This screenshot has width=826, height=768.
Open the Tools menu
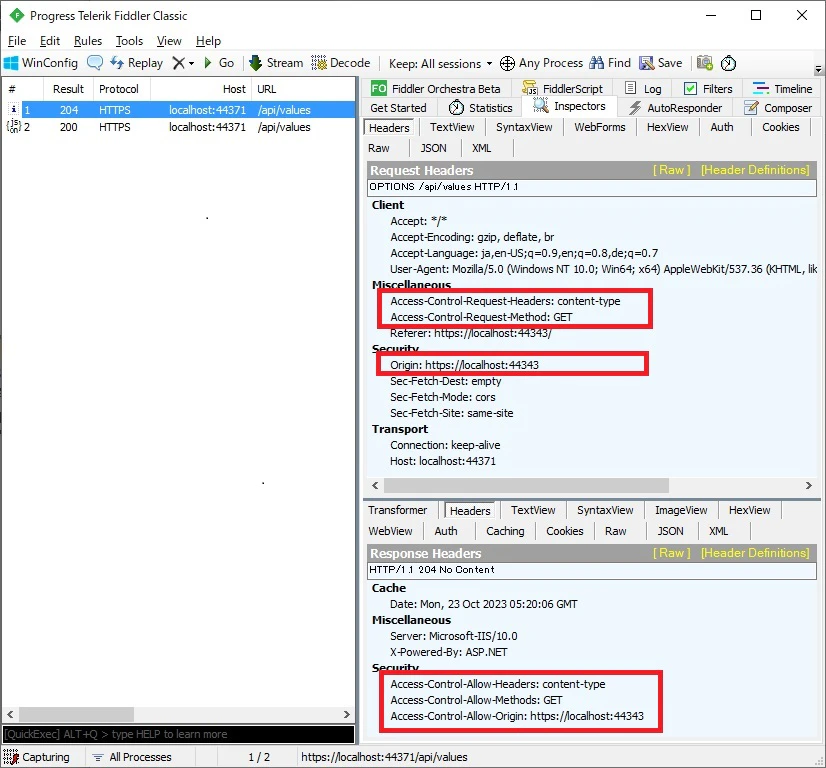coord(130,41)
